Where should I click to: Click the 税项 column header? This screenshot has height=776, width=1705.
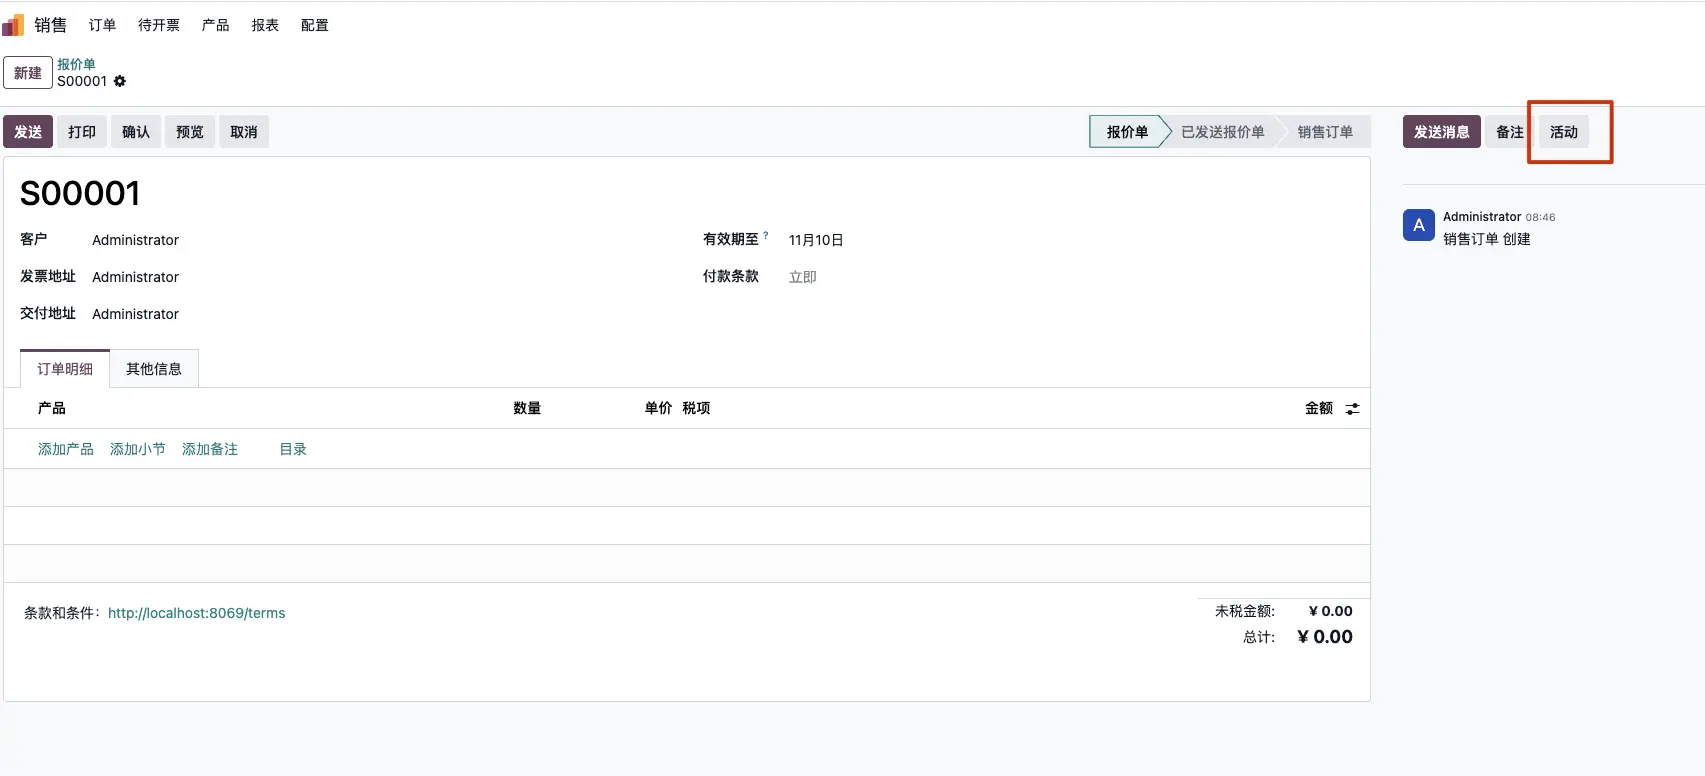point(696,408)
